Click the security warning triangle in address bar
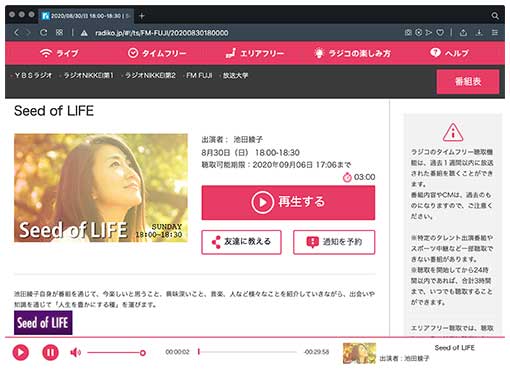 (x=84, y=33)
